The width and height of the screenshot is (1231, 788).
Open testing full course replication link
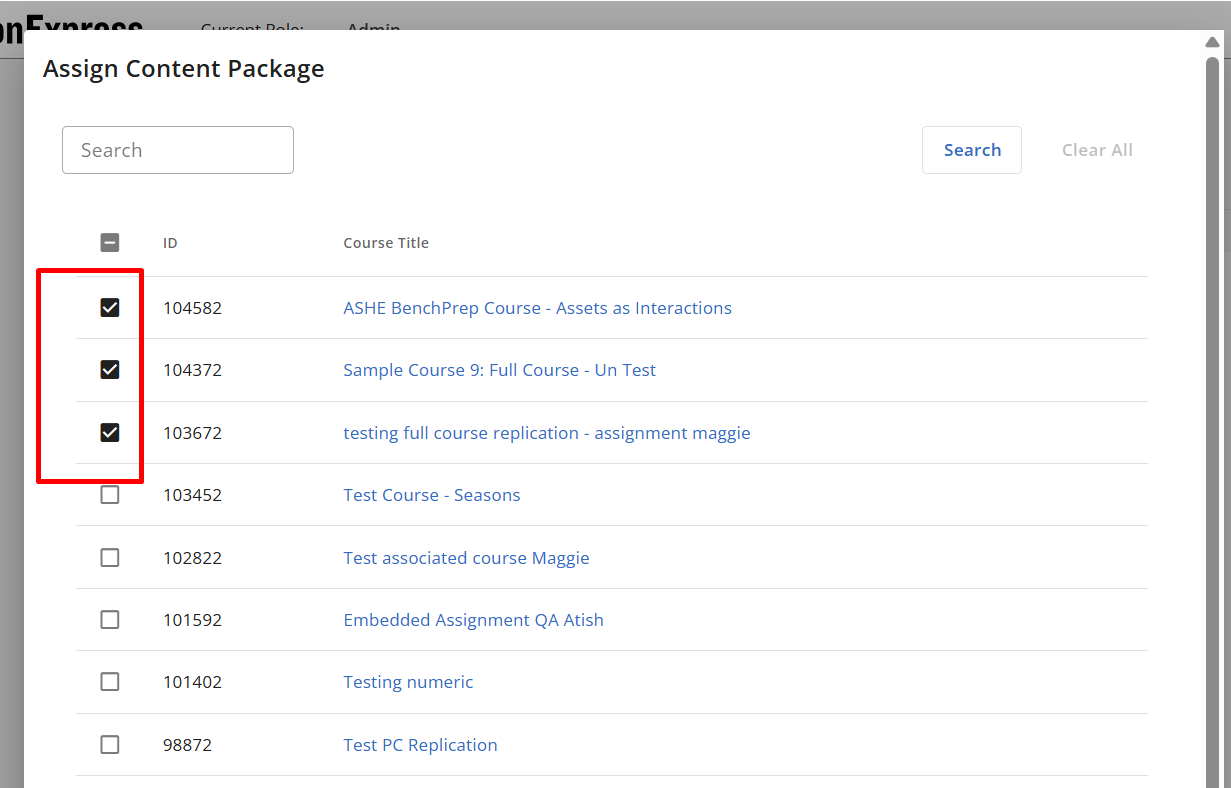[x=546, y=433]
